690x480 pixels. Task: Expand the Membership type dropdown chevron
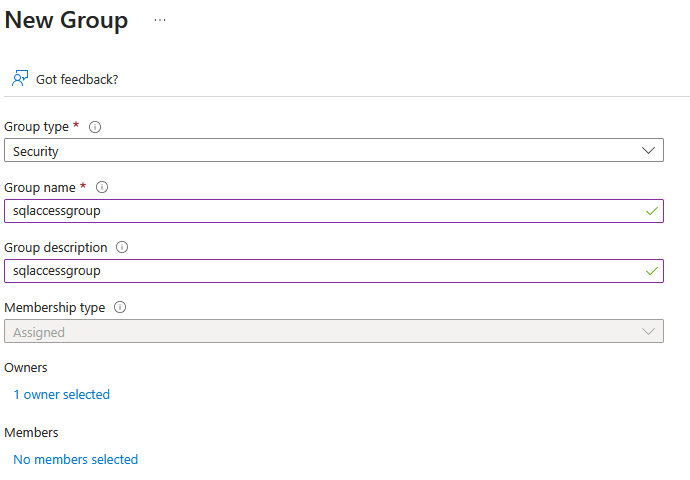point(647,331)
